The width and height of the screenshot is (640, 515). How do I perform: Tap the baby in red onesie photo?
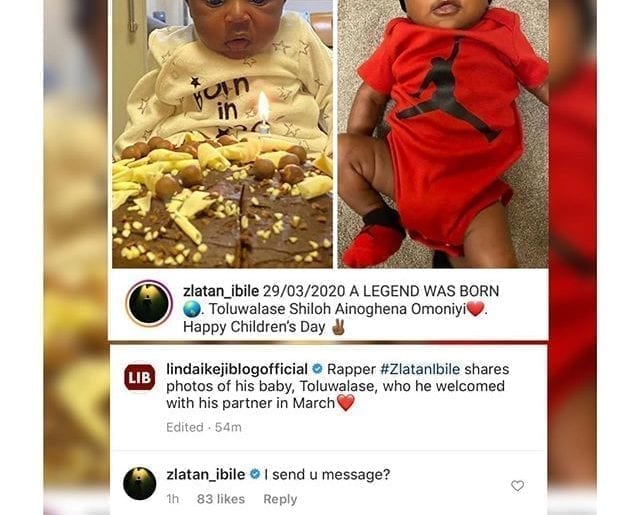click(442, 134)
